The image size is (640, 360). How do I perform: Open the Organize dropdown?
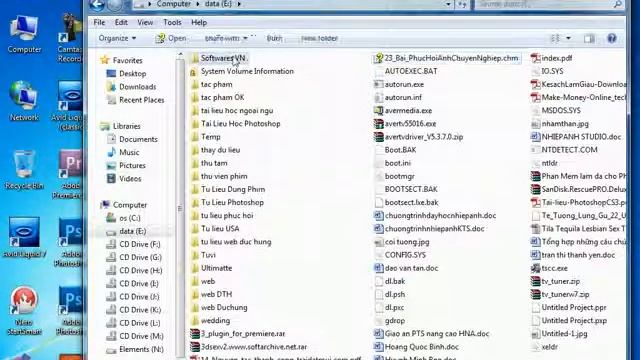coord(117,38)
